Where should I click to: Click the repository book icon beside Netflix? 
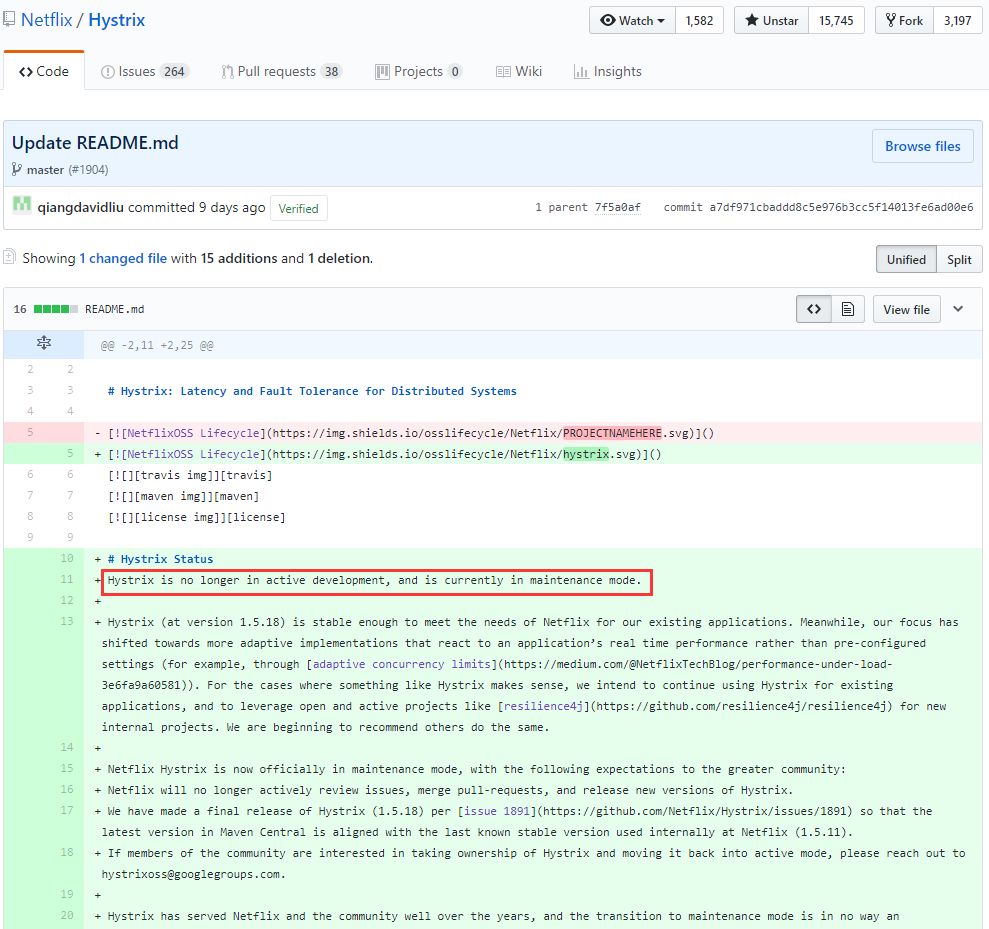click(x=9, y=19)
